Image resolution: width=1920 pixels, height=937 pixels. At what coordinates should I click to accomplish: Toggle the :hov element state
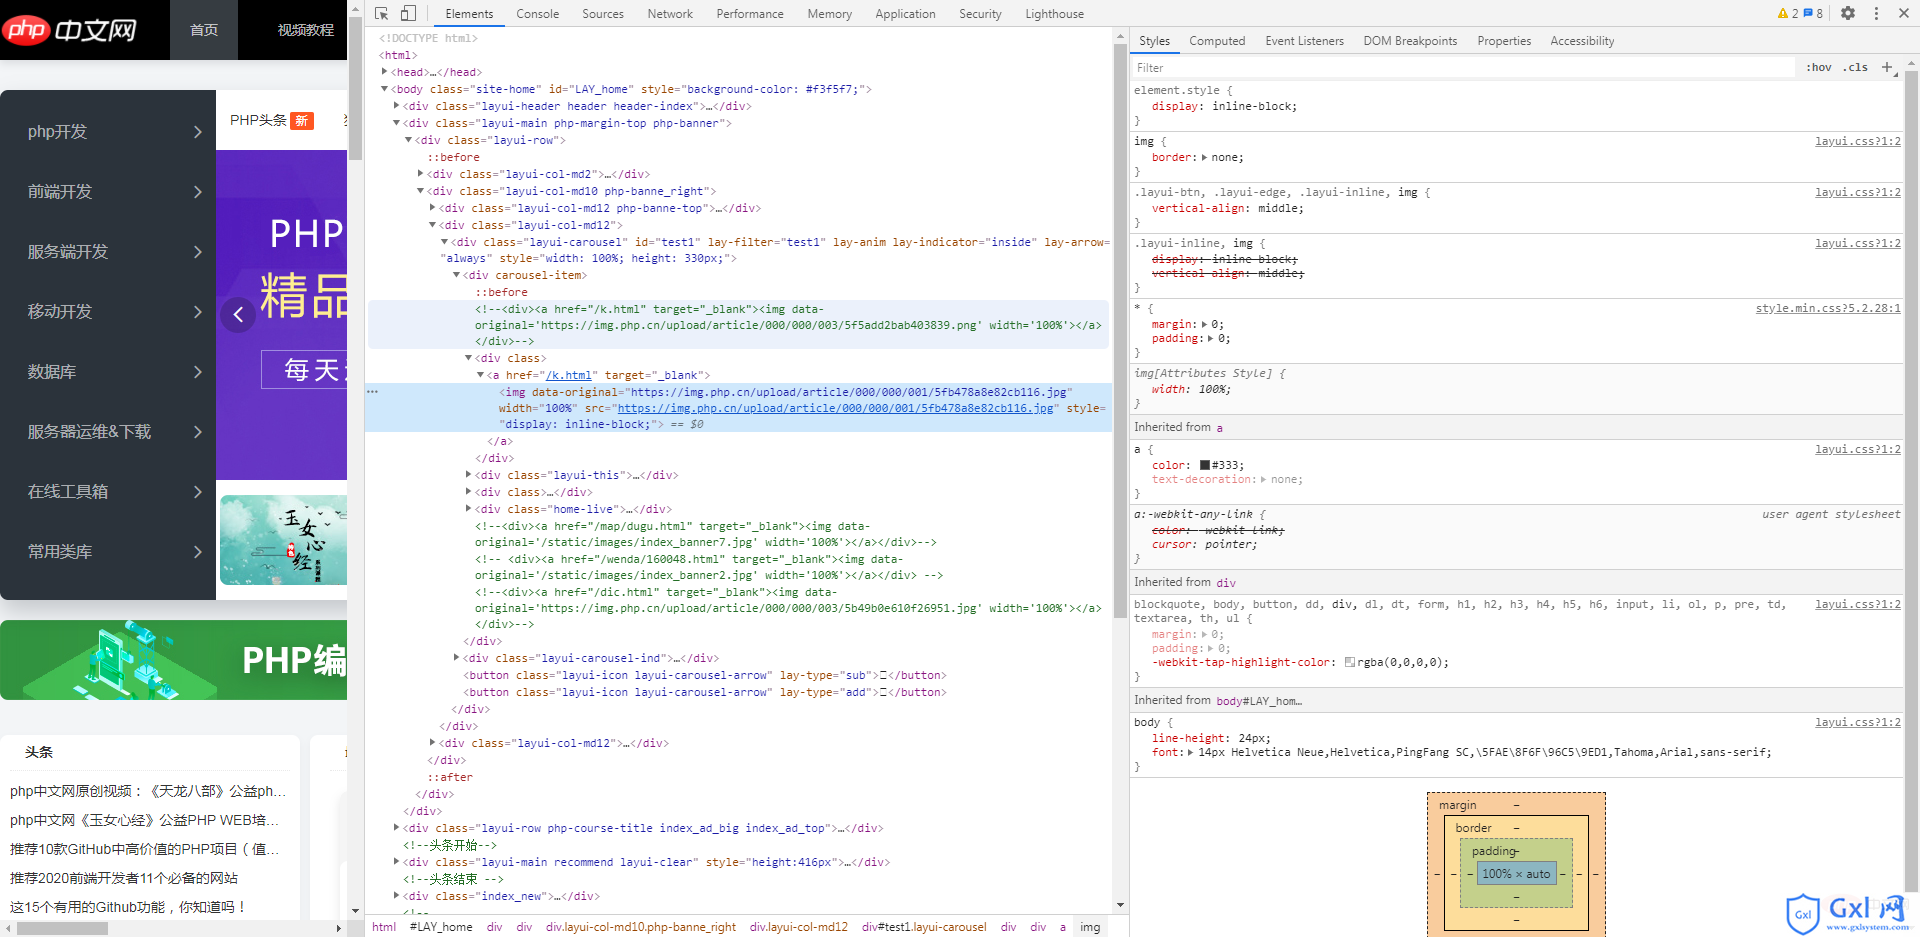pos(1819,67)
